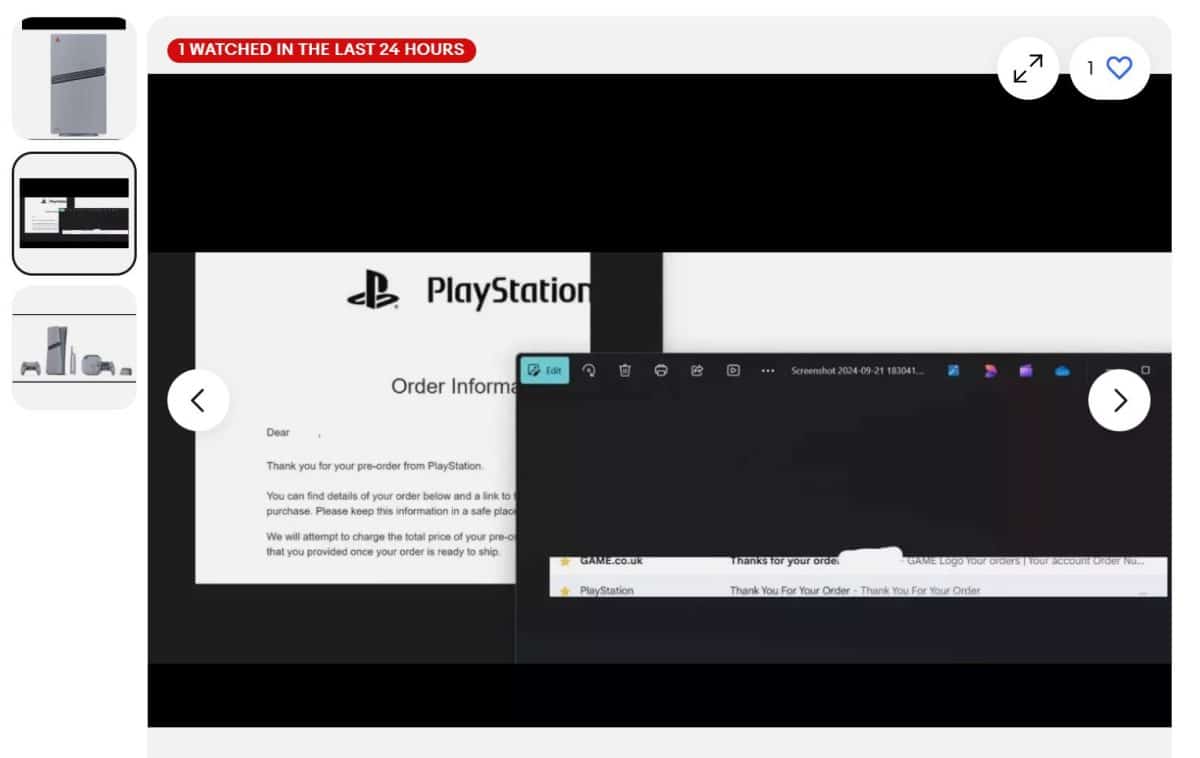Toggle the star on the PlayStation email

click(x=565, y=591)
